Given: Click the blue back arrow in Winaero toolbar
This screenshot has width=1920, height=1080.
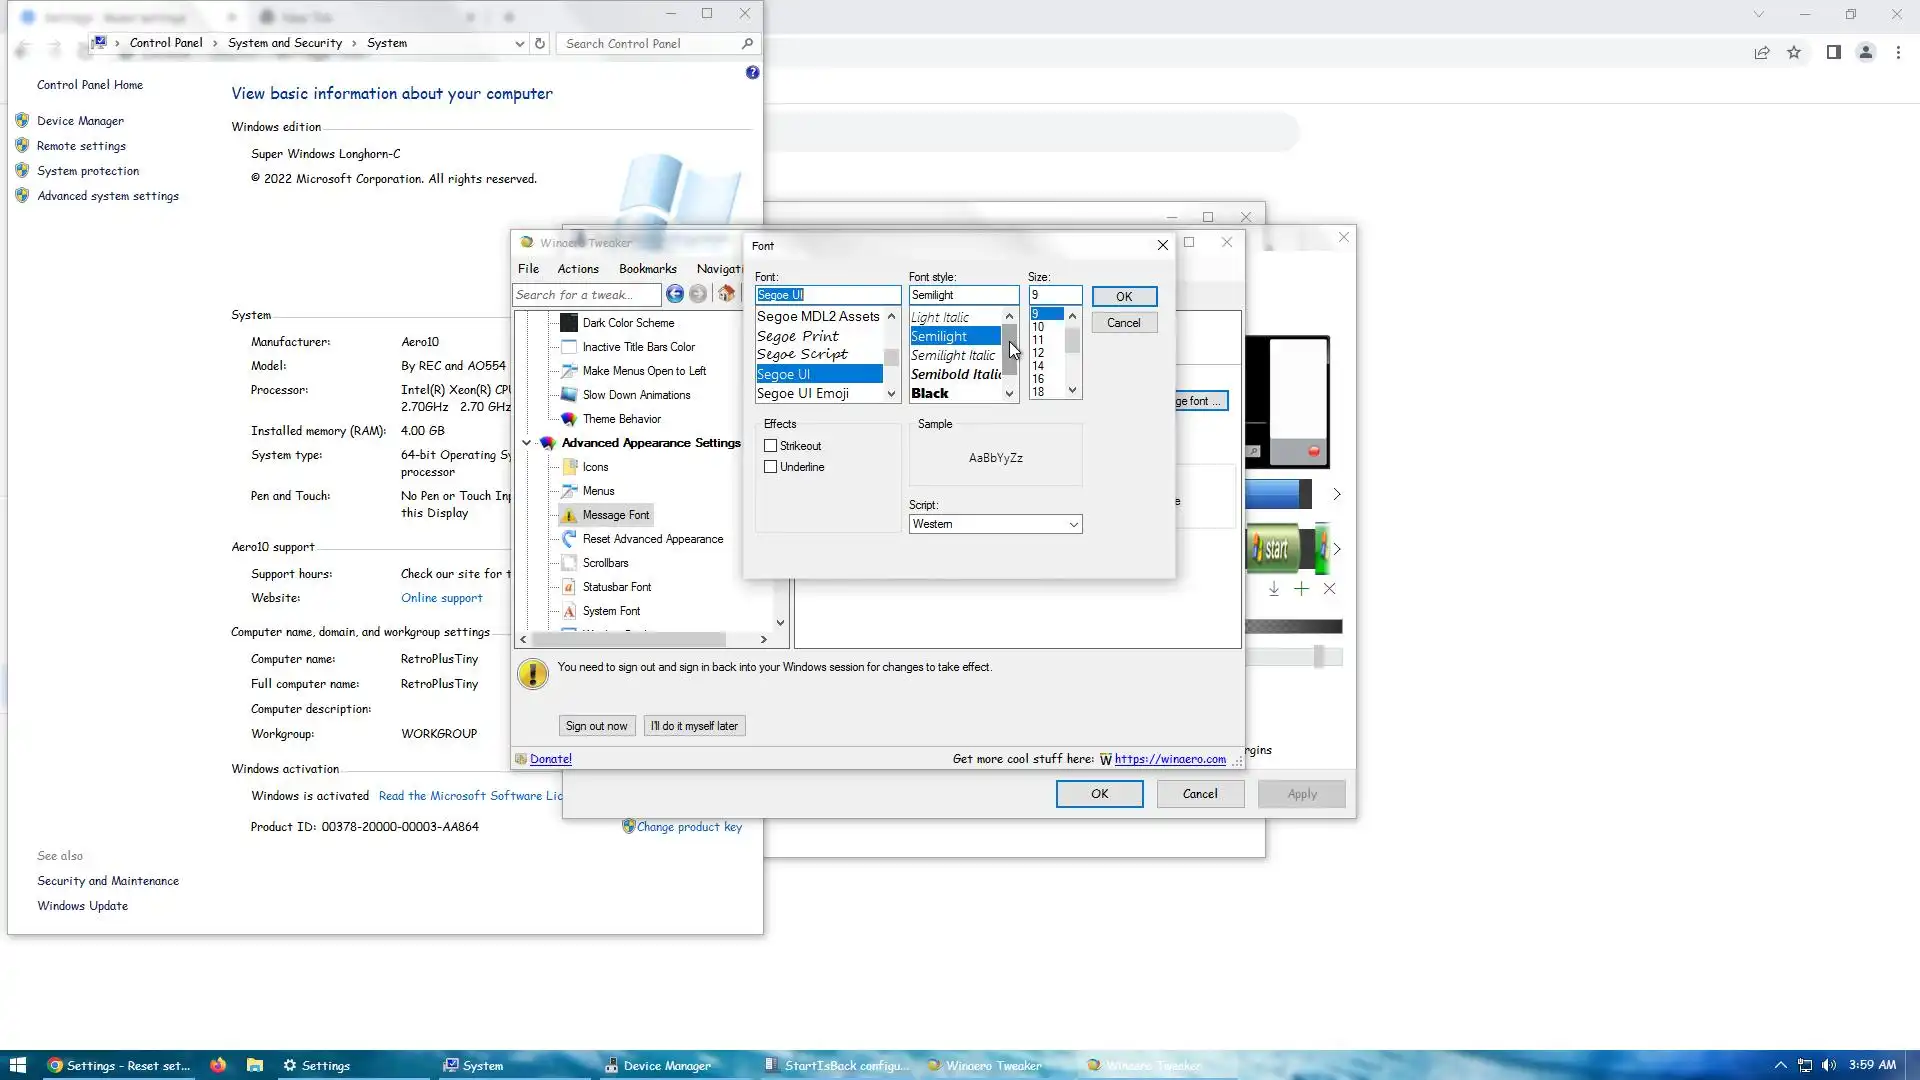Looking at the screenshot, I should click(x=675, y=294).
